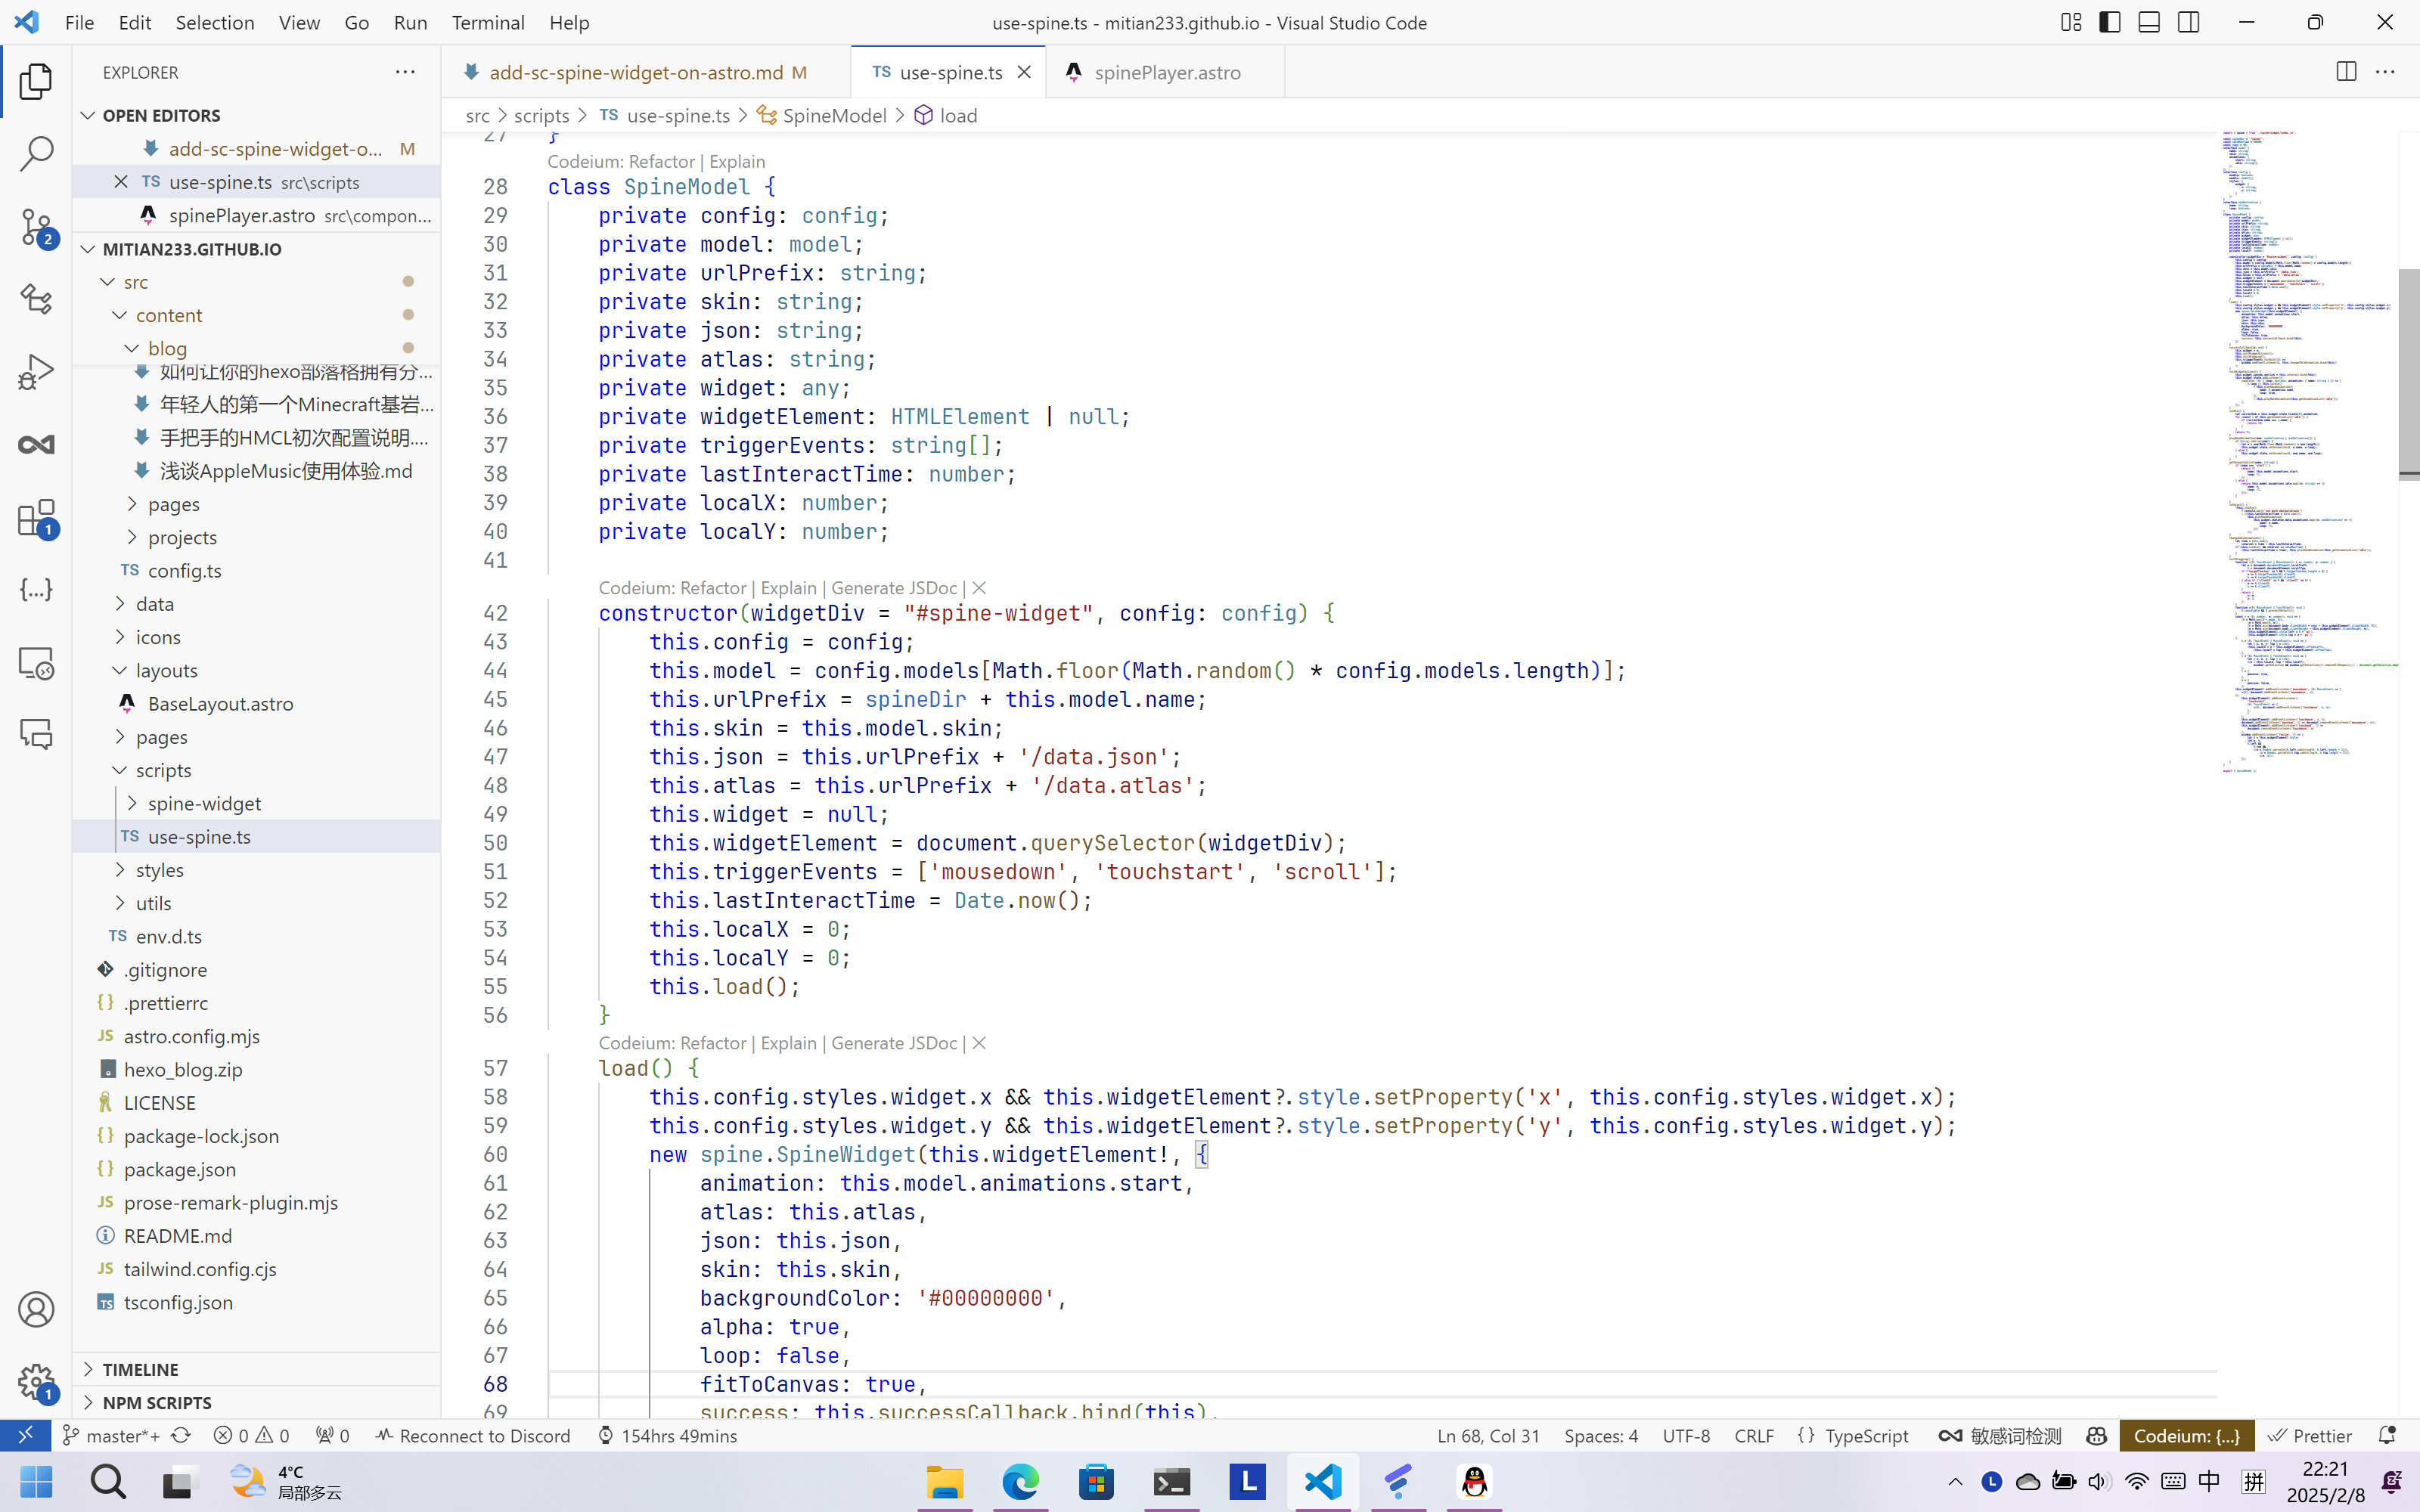Open the Explorer view in activity bar

36,81
